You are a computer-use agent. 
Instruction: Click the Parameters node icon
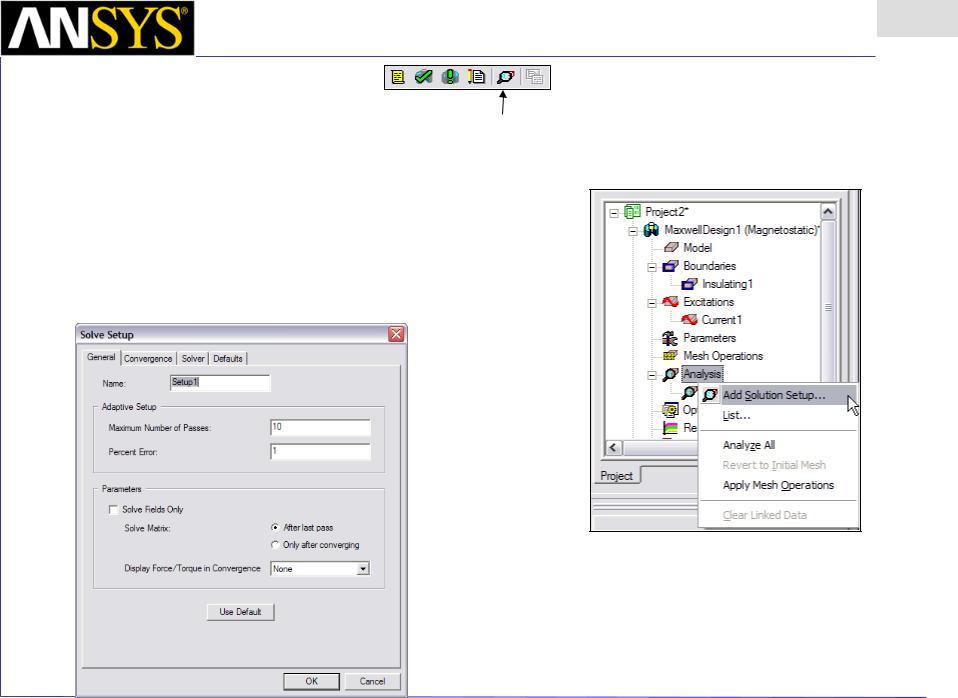click(671, 337)
